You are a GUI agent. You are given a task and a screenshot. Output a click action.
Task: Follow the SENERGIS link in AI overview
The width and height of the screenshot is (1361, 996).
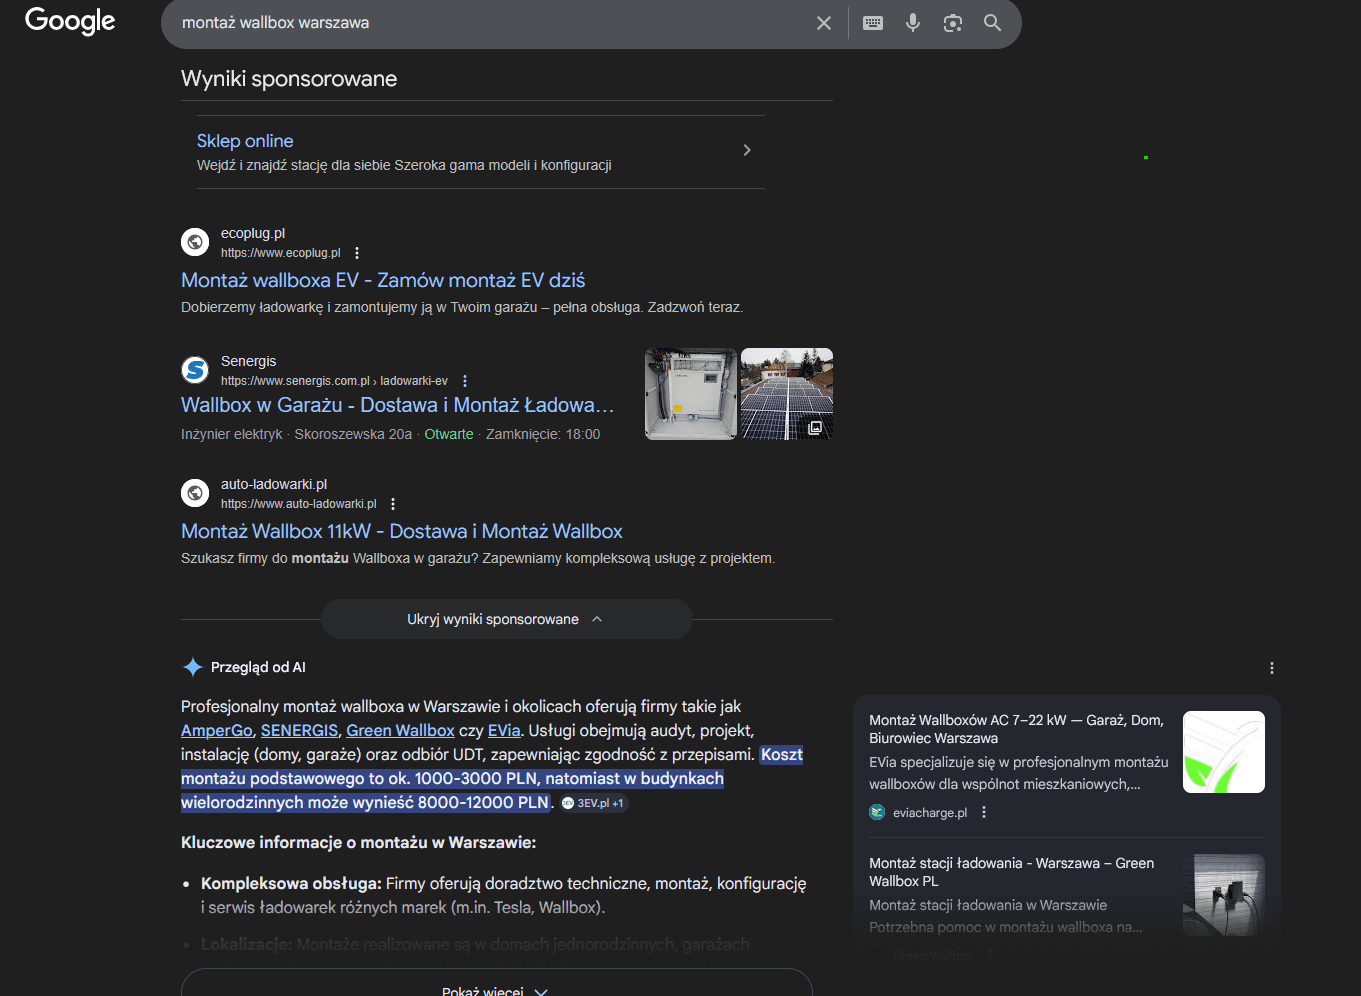pos(299,731)
